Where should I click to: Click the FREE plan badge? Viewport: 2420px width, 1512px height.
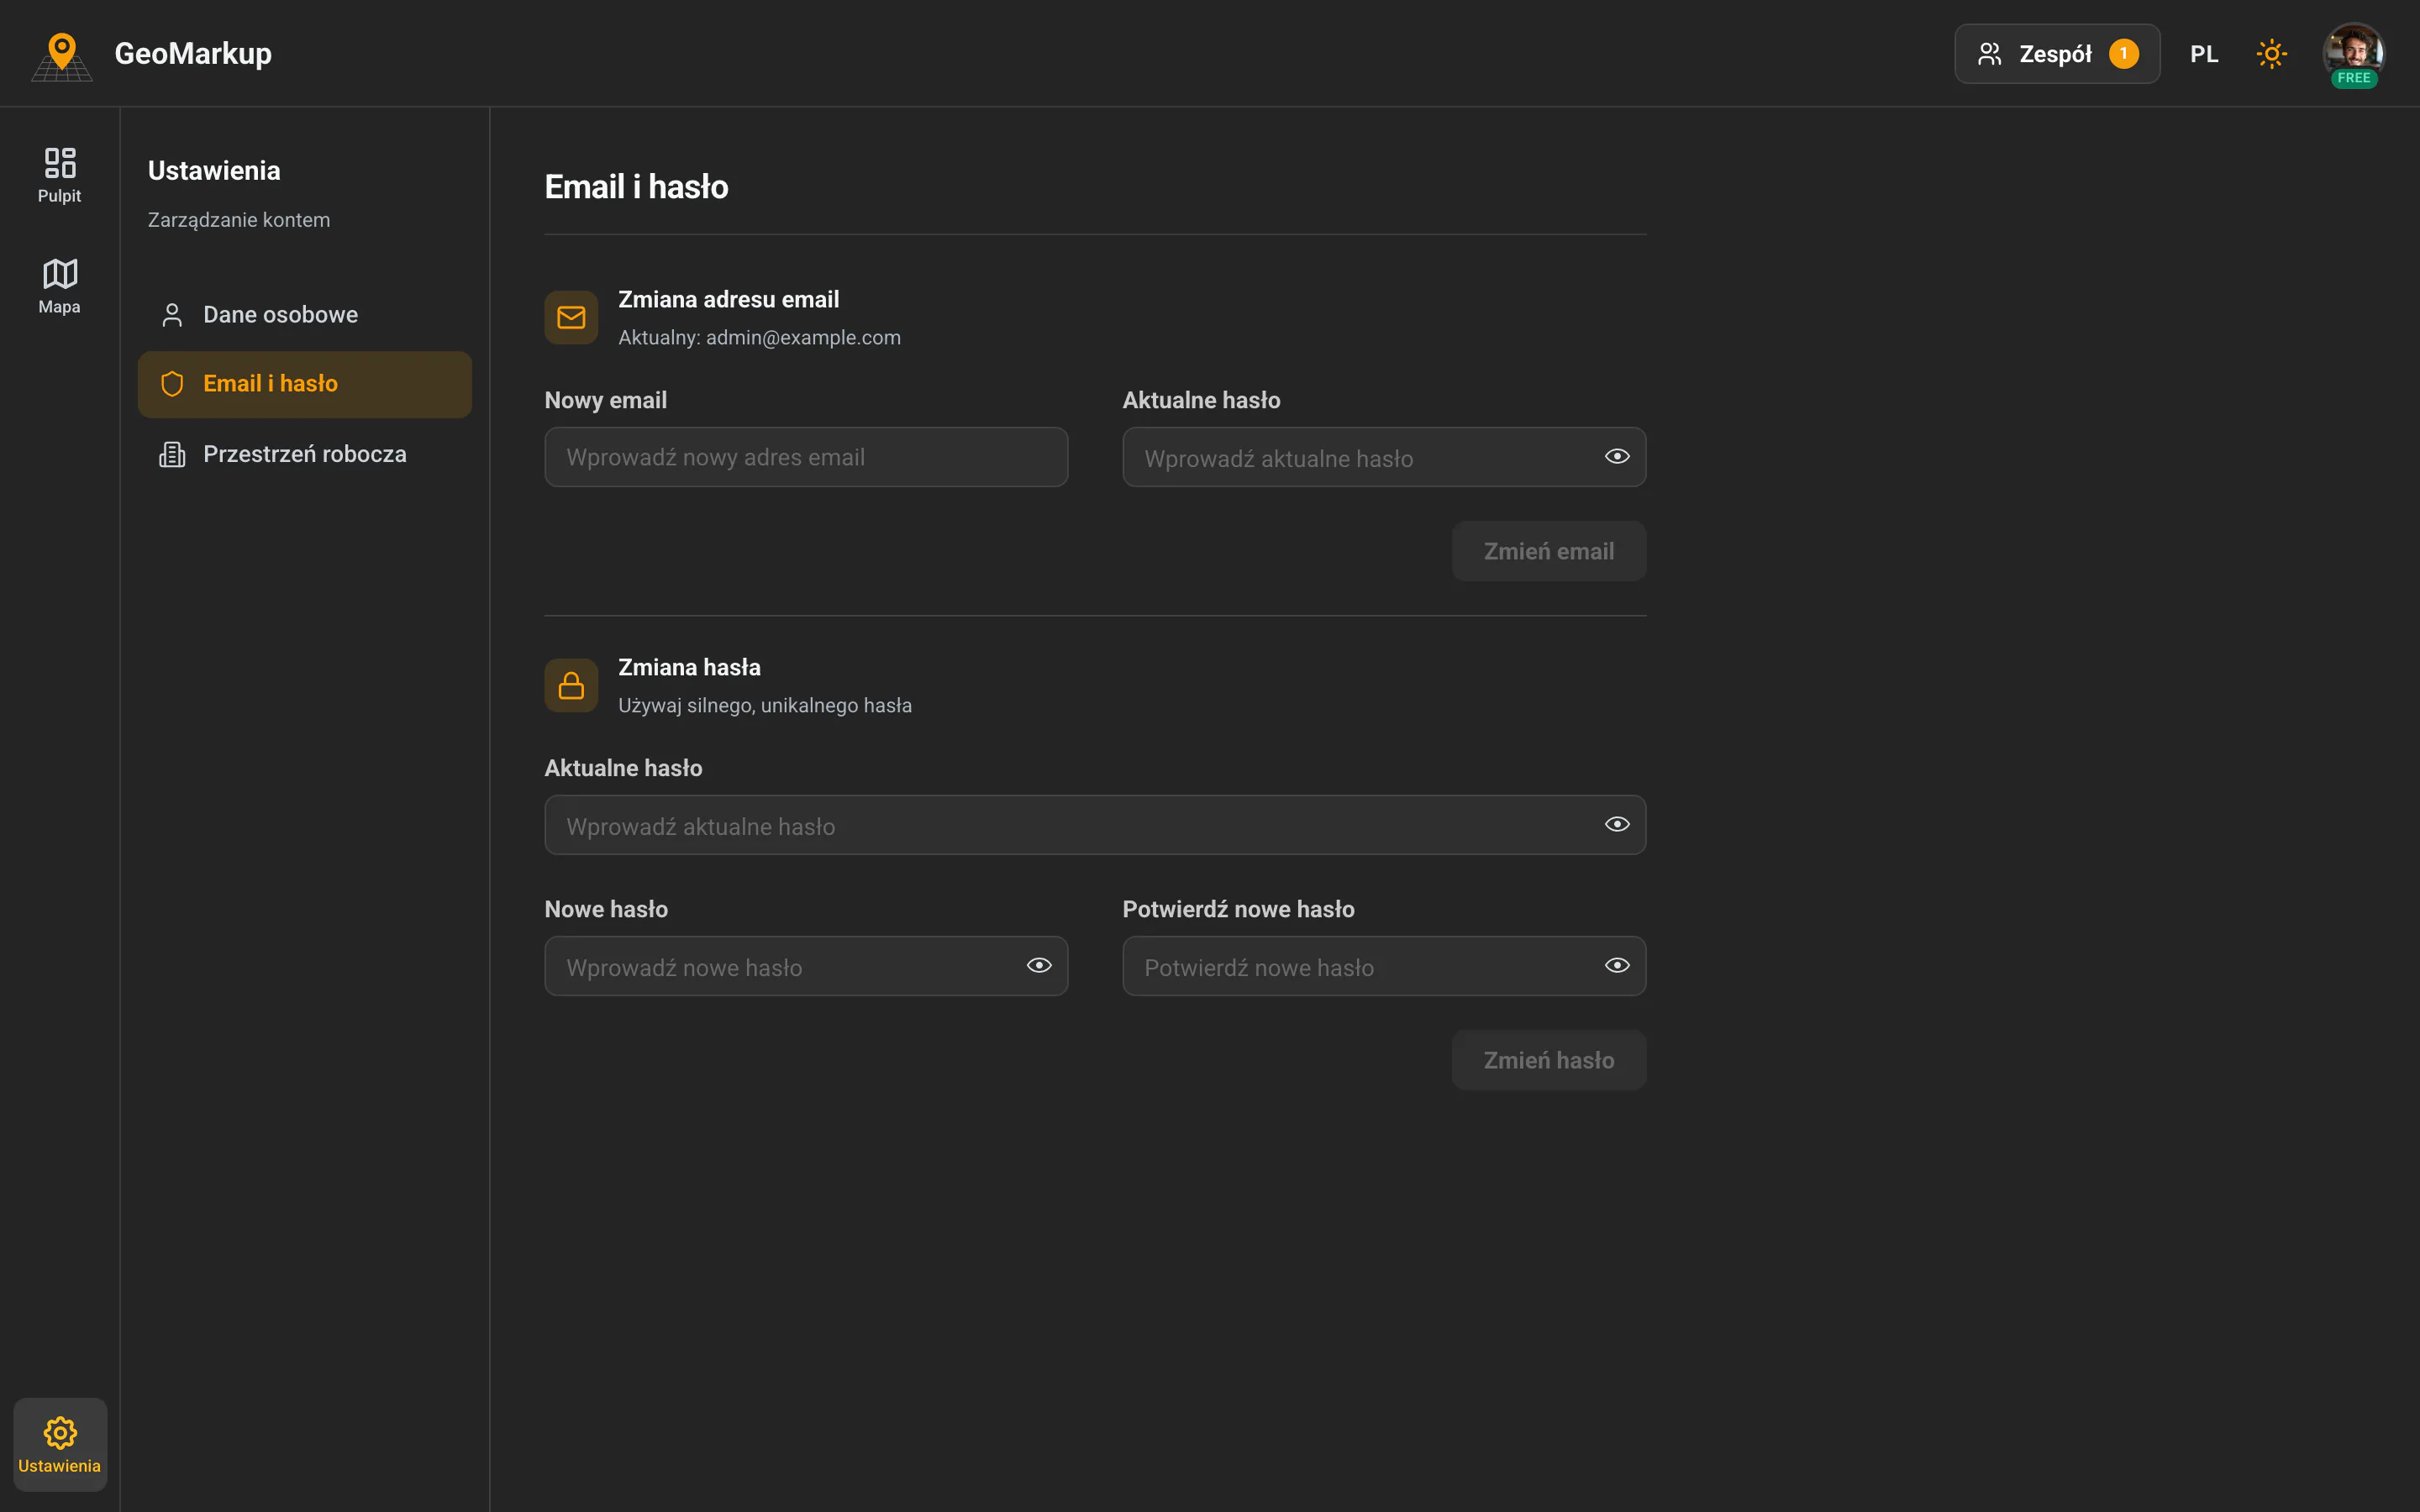pos(2354,78)
